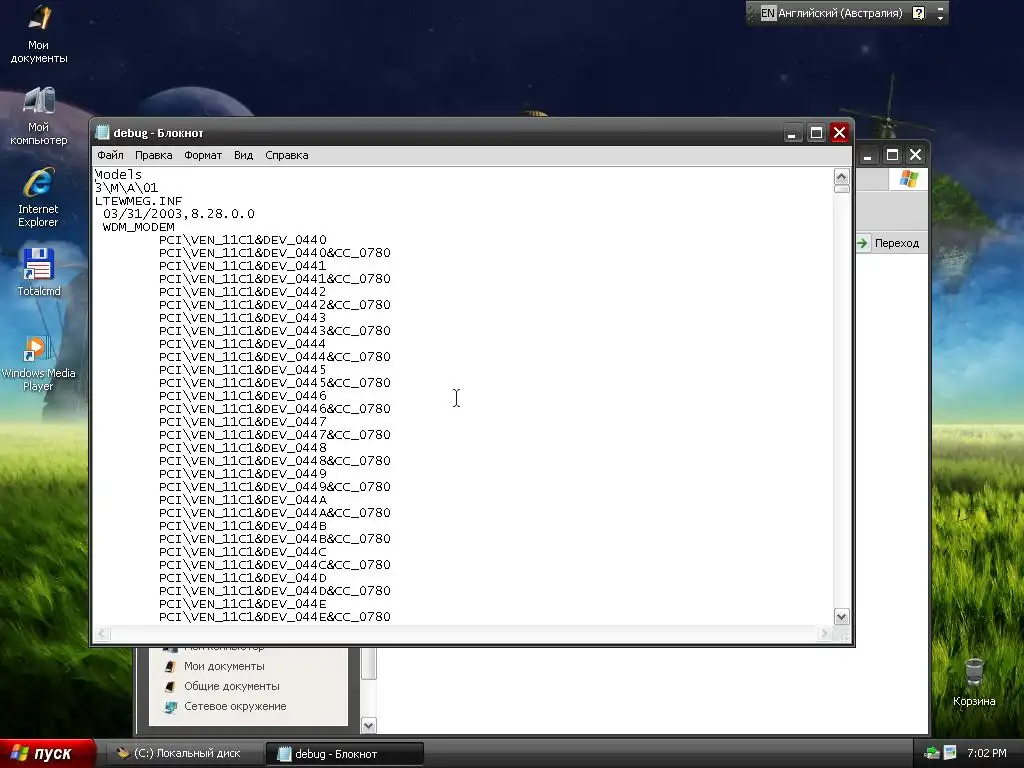
Task: Maximize the Explorer window behind Notepad
Action: point(892,155)
